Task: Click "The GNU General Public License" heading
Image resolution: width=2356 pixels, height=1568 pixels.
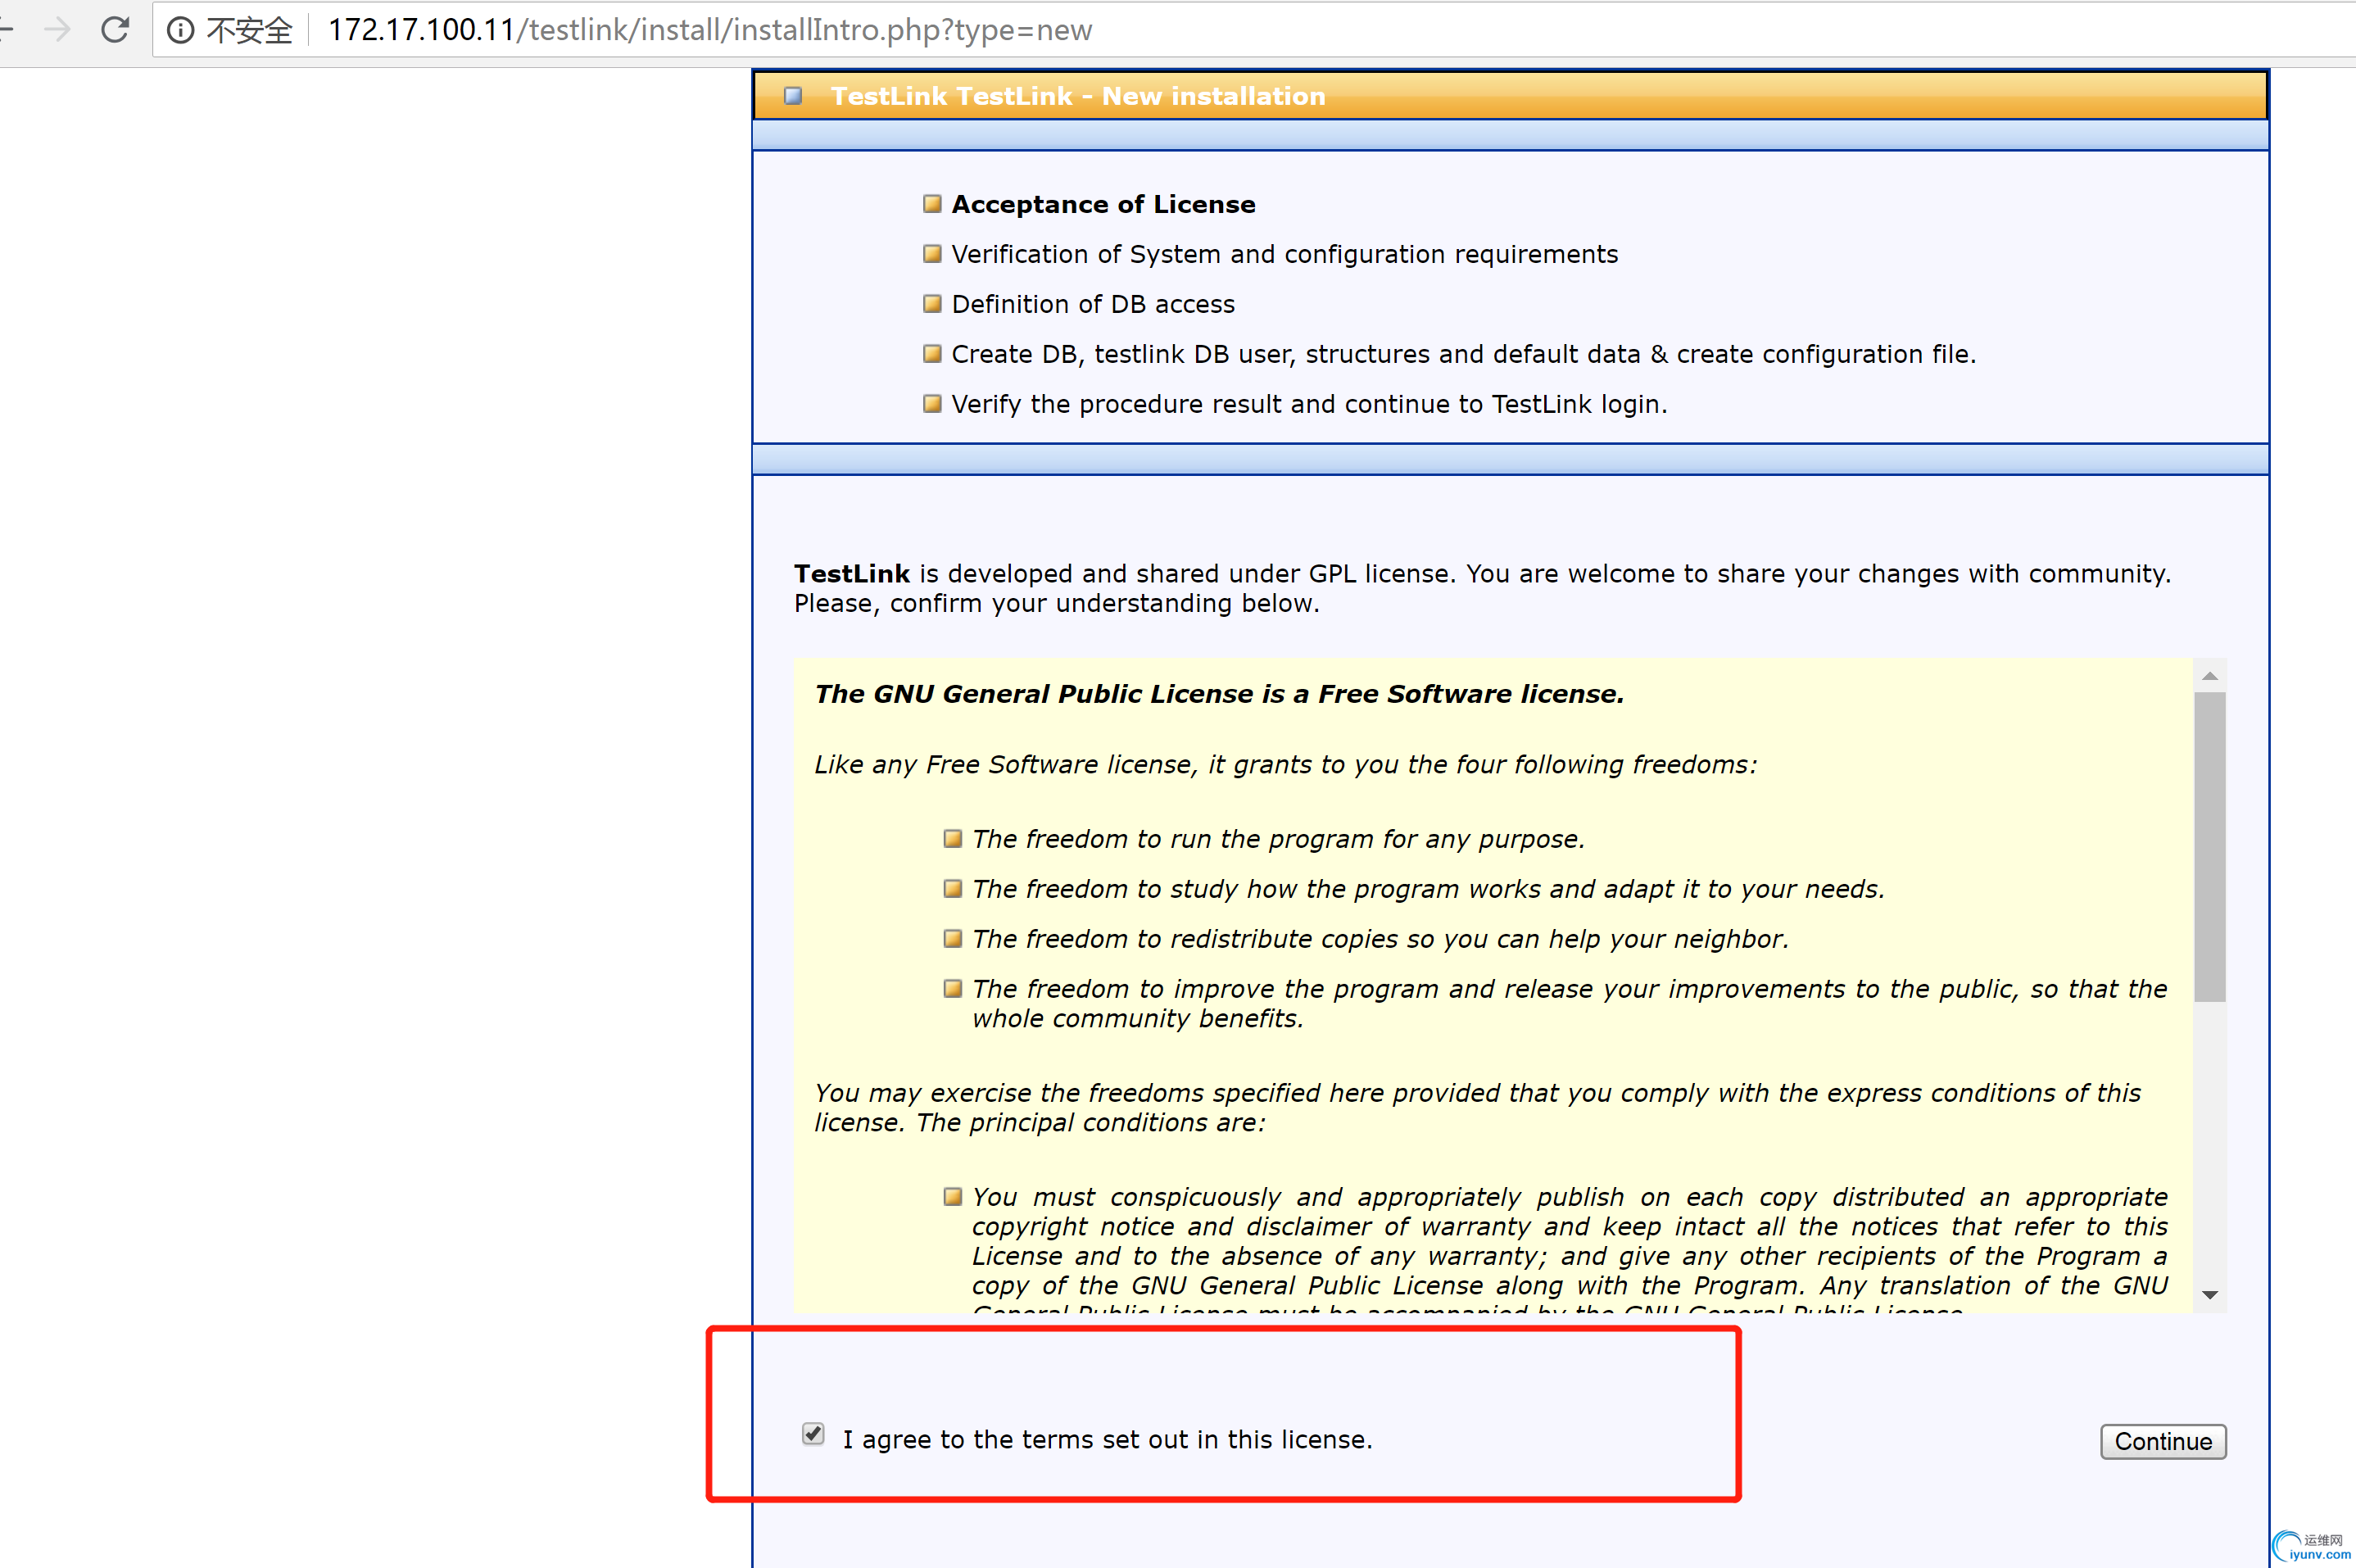Action: click(1219, 694)
